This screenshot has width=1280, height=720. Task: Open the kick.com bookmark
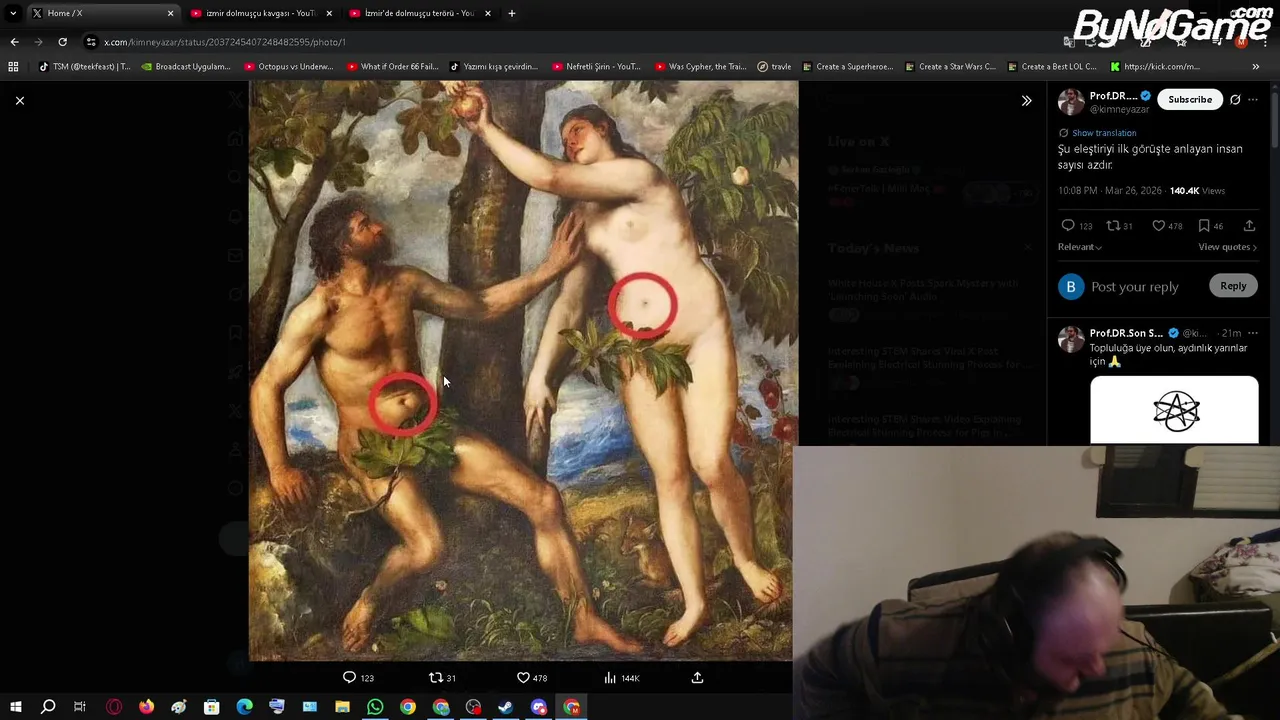click(1154, 67)
